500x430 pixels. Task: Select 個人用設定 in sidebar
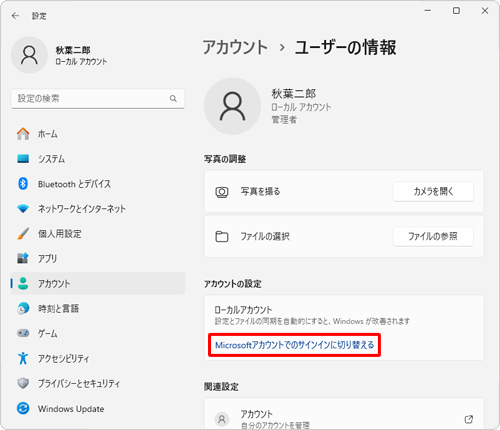(x=98, y=234)
